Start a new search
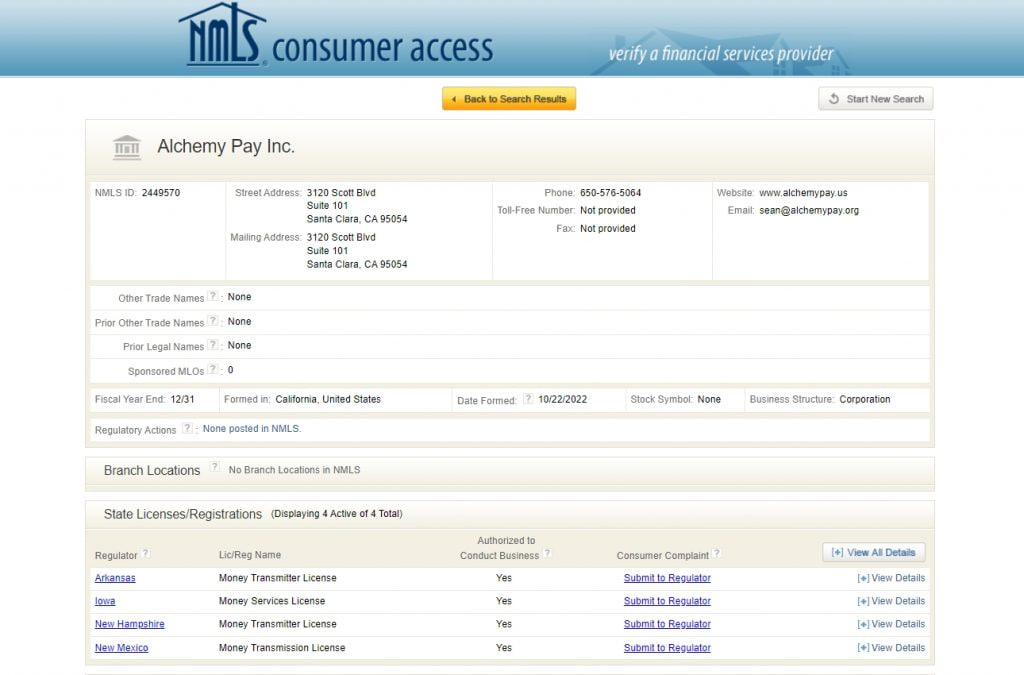Viewport: 1024px width, 675px height. 876,99
